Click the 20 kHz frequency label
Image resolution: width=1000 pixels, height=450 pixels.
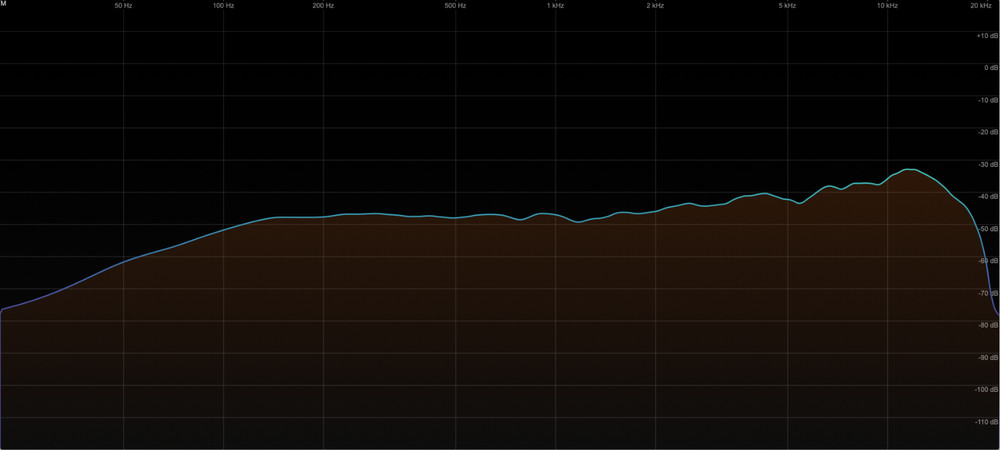pyautogui.click(x=981, y=6)
